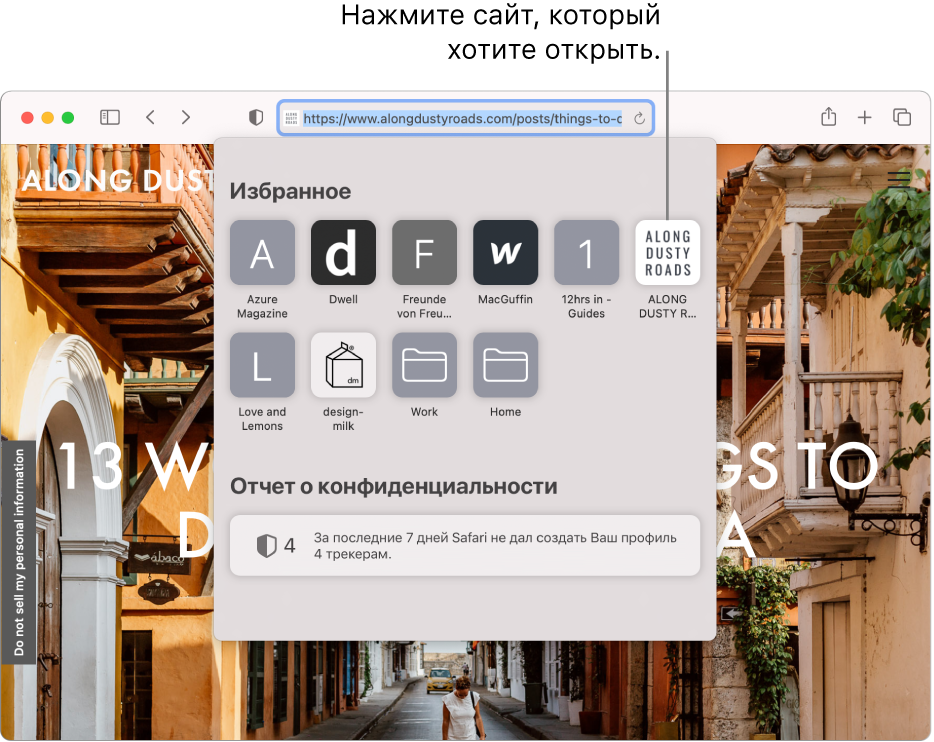This screenshot has height=742, width=934.
Task: Open a new tab with plus
Action: (865, 117)
